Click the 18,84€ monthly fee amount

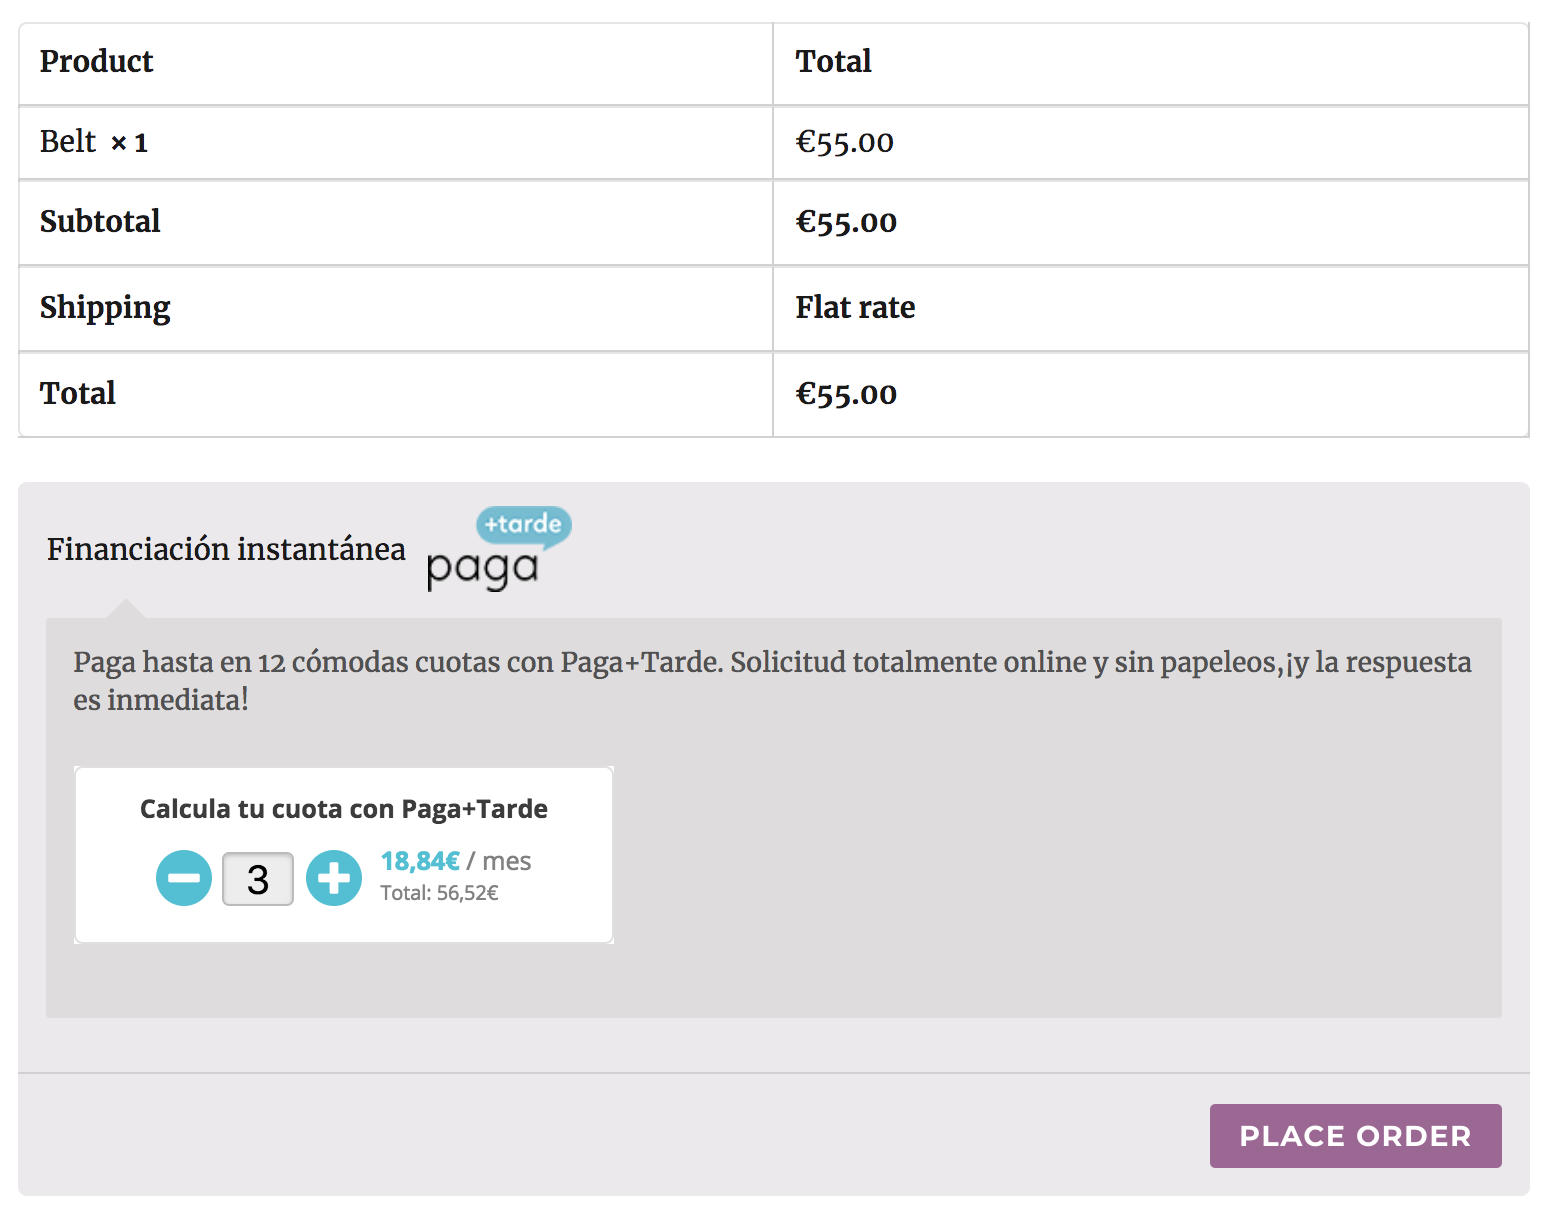tap(420, 861)
